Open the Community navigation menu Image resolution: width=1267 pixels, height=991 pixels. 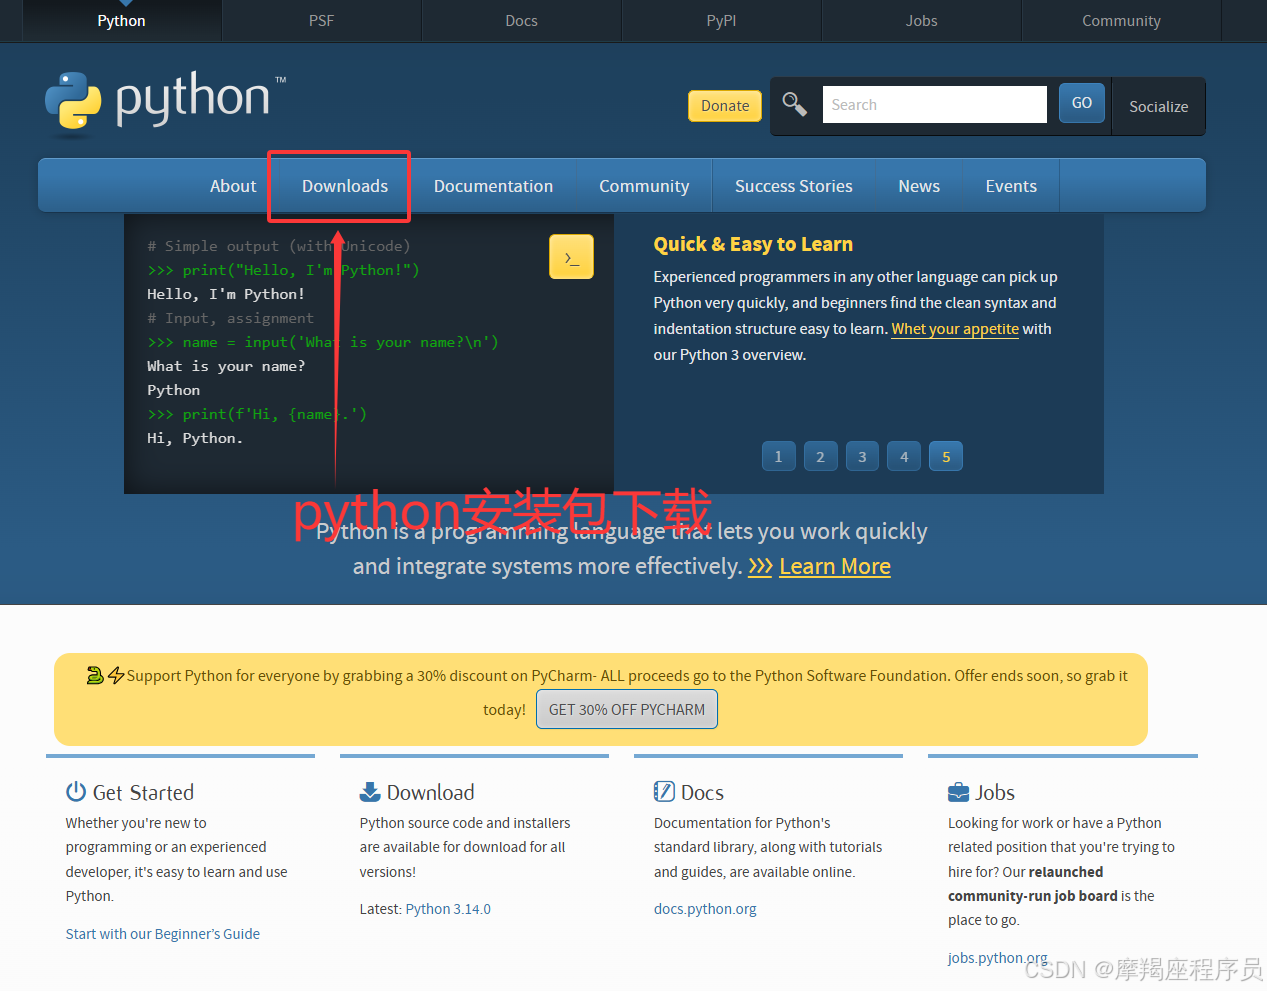point(644,186)
